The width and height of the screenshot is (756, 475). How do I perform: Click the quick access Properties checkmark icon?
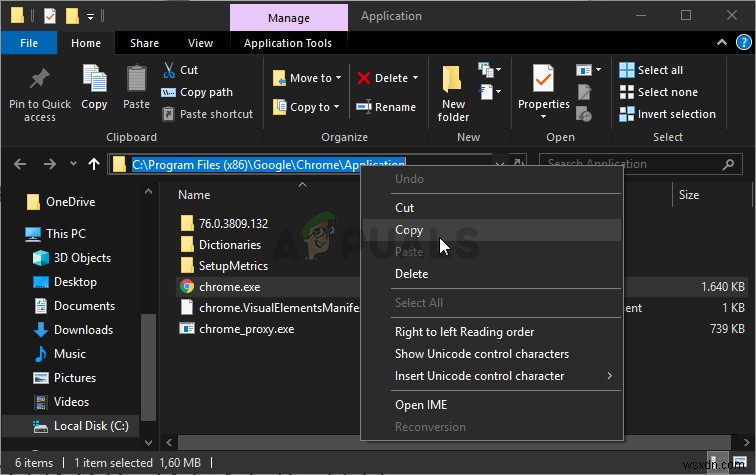[50, 16]
